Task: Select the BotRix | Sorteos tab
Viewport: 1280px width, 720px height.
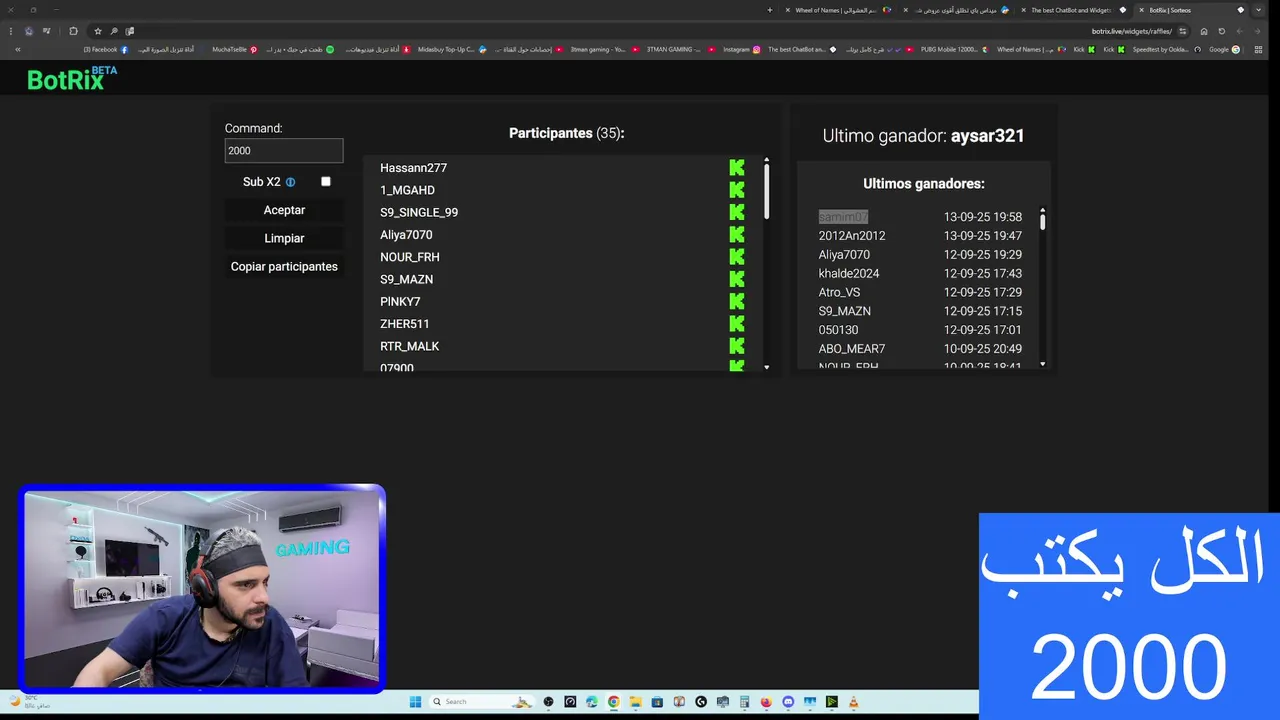Action: tap(1192, 10)
